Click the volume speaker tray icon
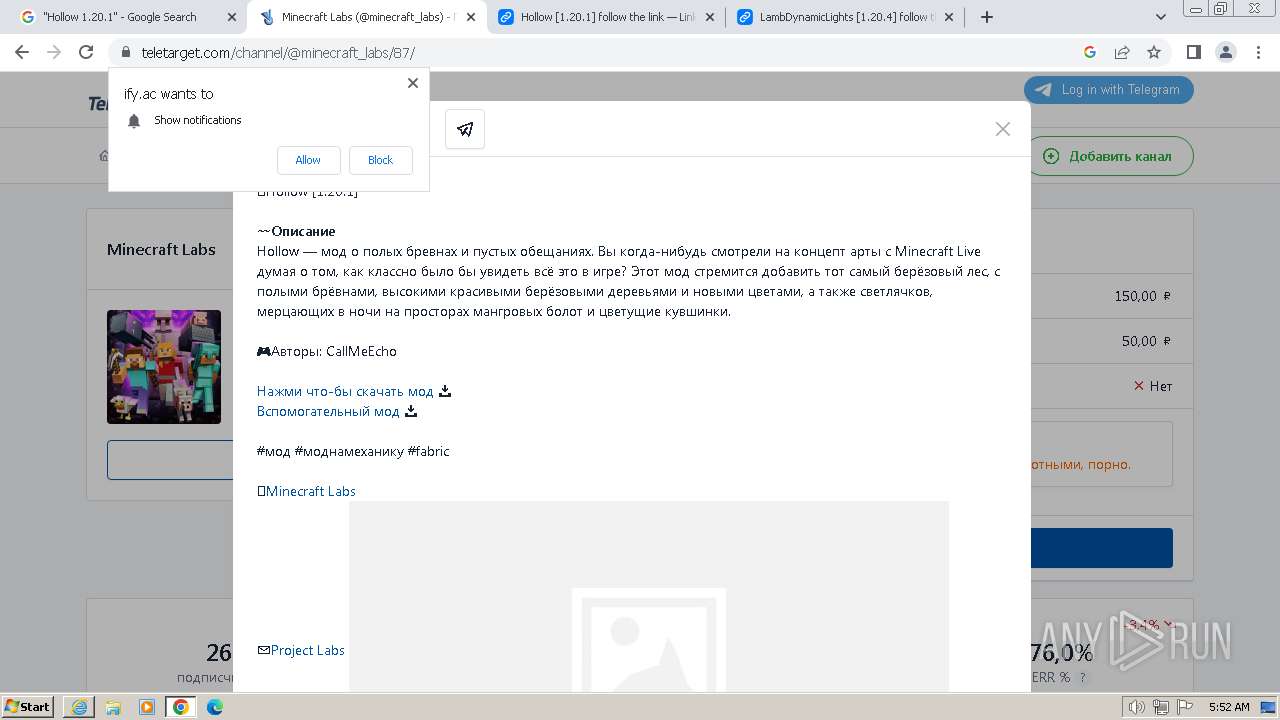1280x720 pixels. 1137,707
